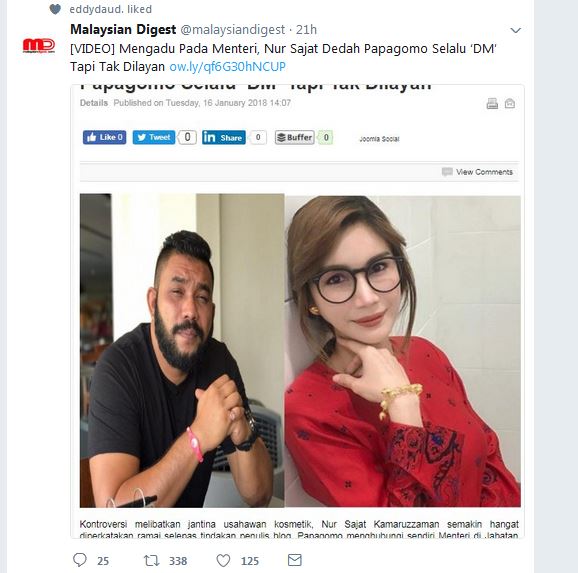The height and width of the screenshot is (573, 578).
Task: Click the Facebook Like button
Action: coord(104,137)
